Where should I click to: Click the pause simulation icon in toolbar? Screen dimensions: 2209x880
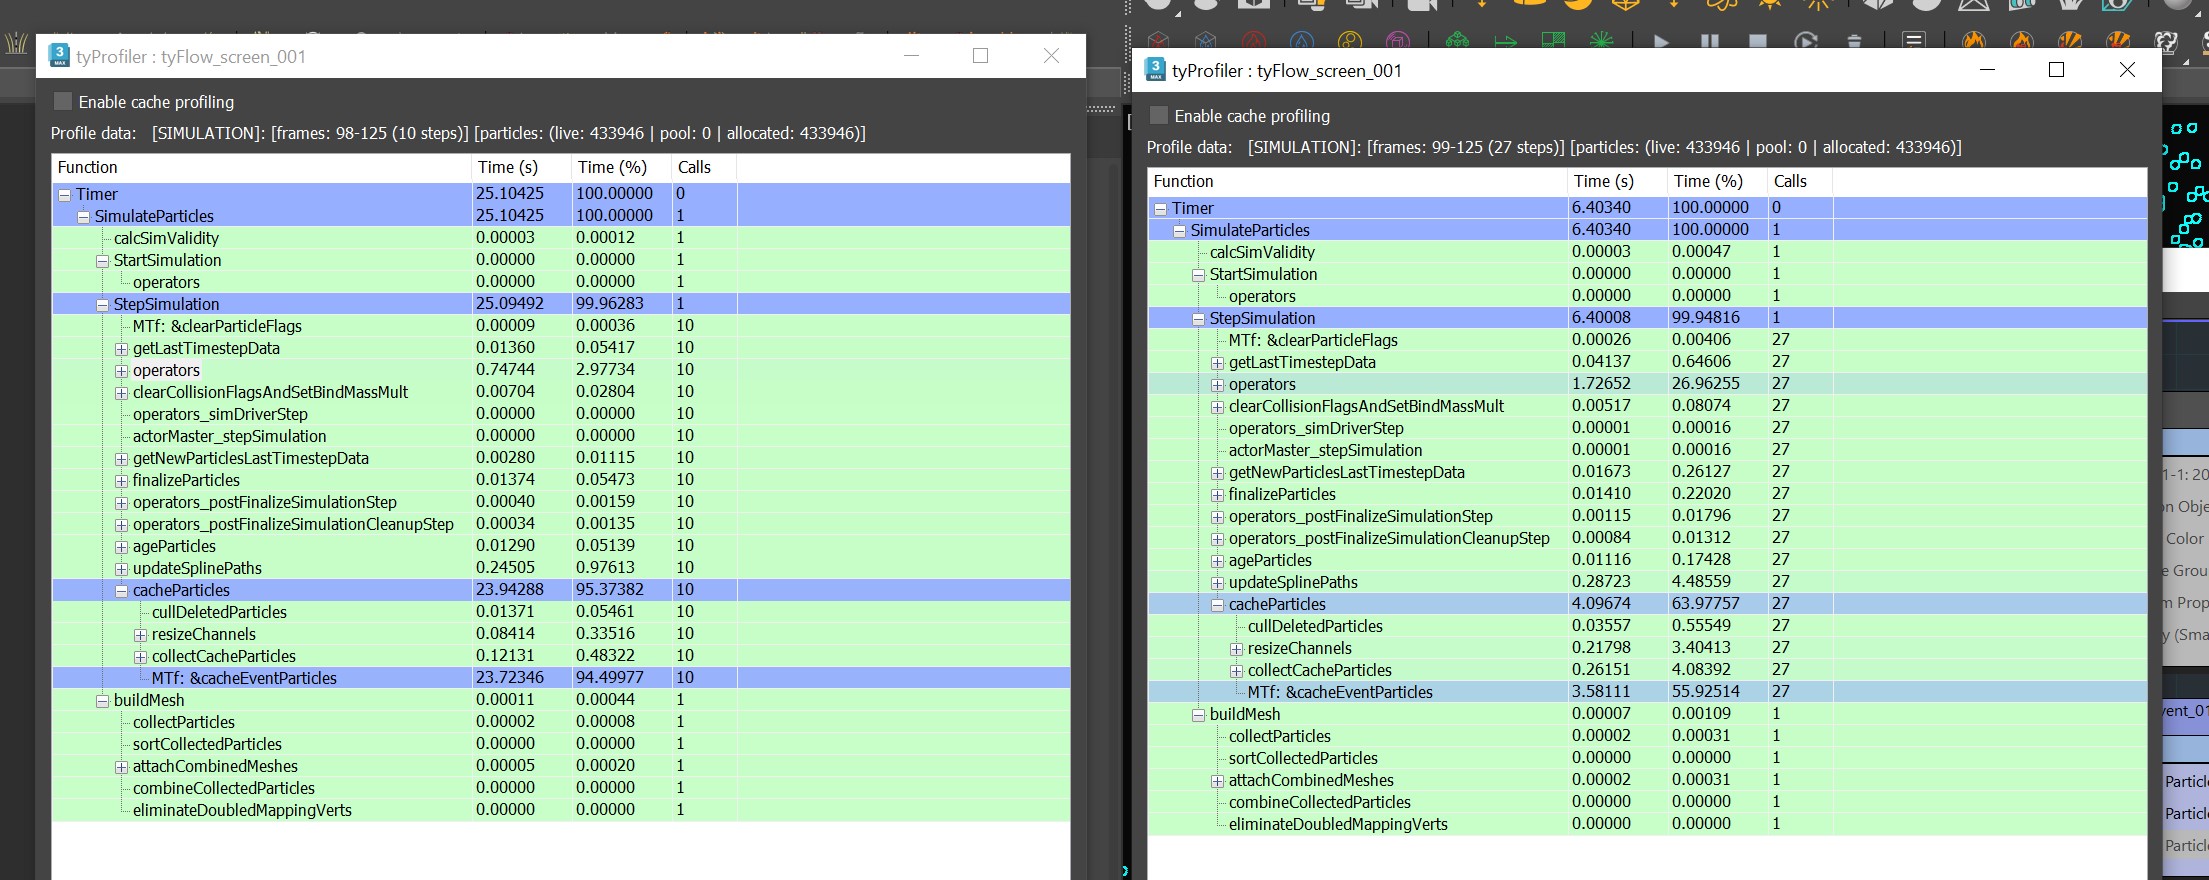tap(1709, 42)
